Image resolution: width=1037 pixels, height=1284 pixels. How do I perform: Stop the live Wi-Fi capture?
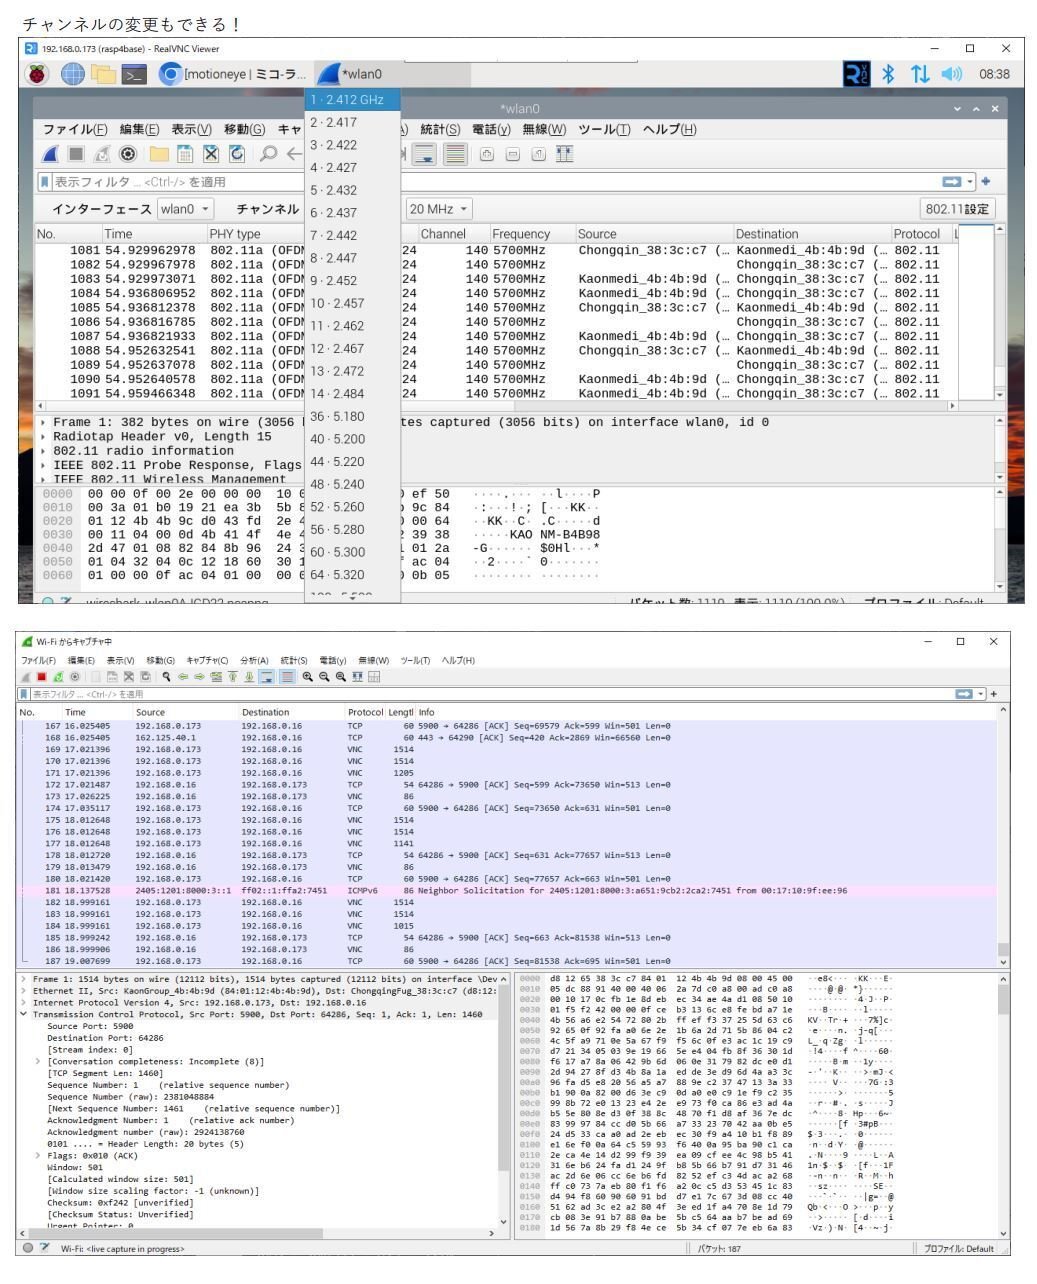click(x=42, y=676)
